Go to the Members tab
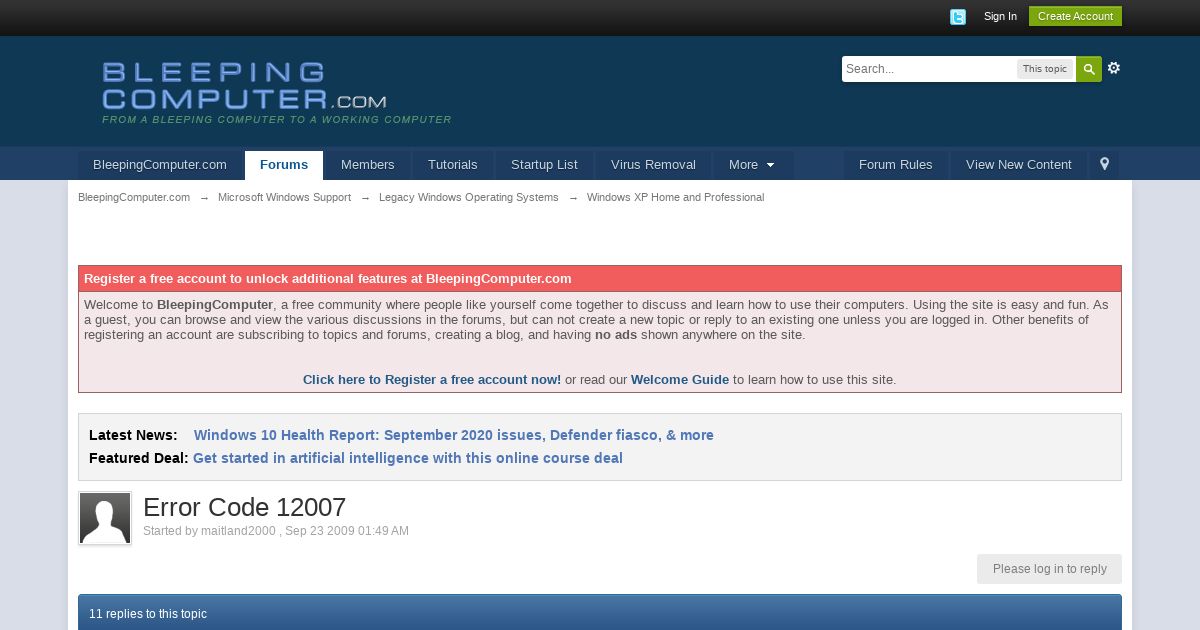This screenshot has height=630, width=1200. tap(368, 165)
